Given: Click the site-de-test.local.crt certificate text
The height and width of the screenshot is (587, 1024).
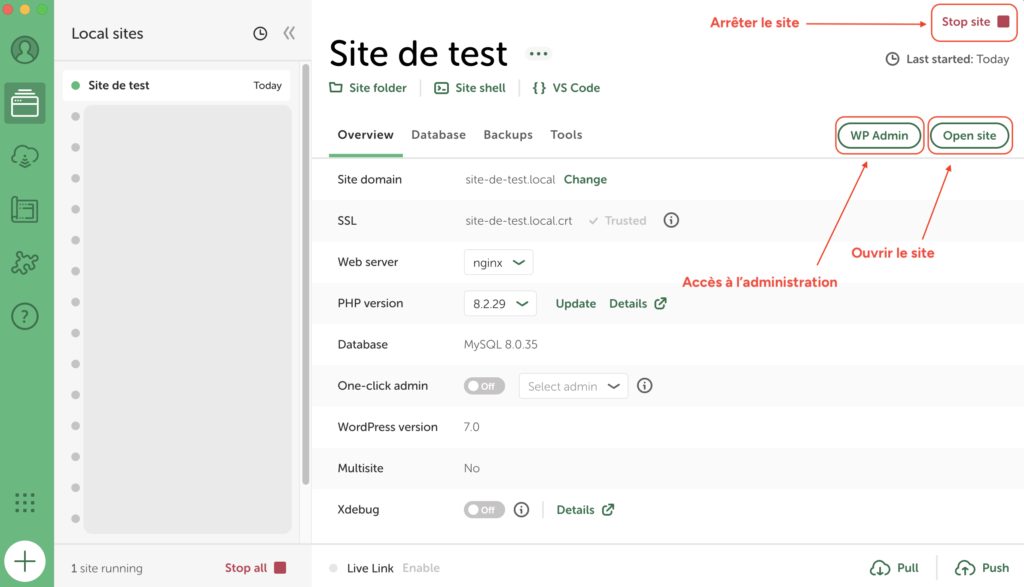Looking at the screenshot, I should coord(519,221).
